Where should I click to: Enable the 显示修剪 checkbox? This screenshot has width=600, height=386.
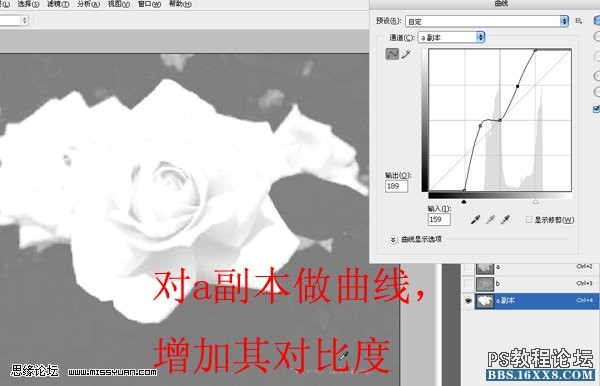[529, 220]
